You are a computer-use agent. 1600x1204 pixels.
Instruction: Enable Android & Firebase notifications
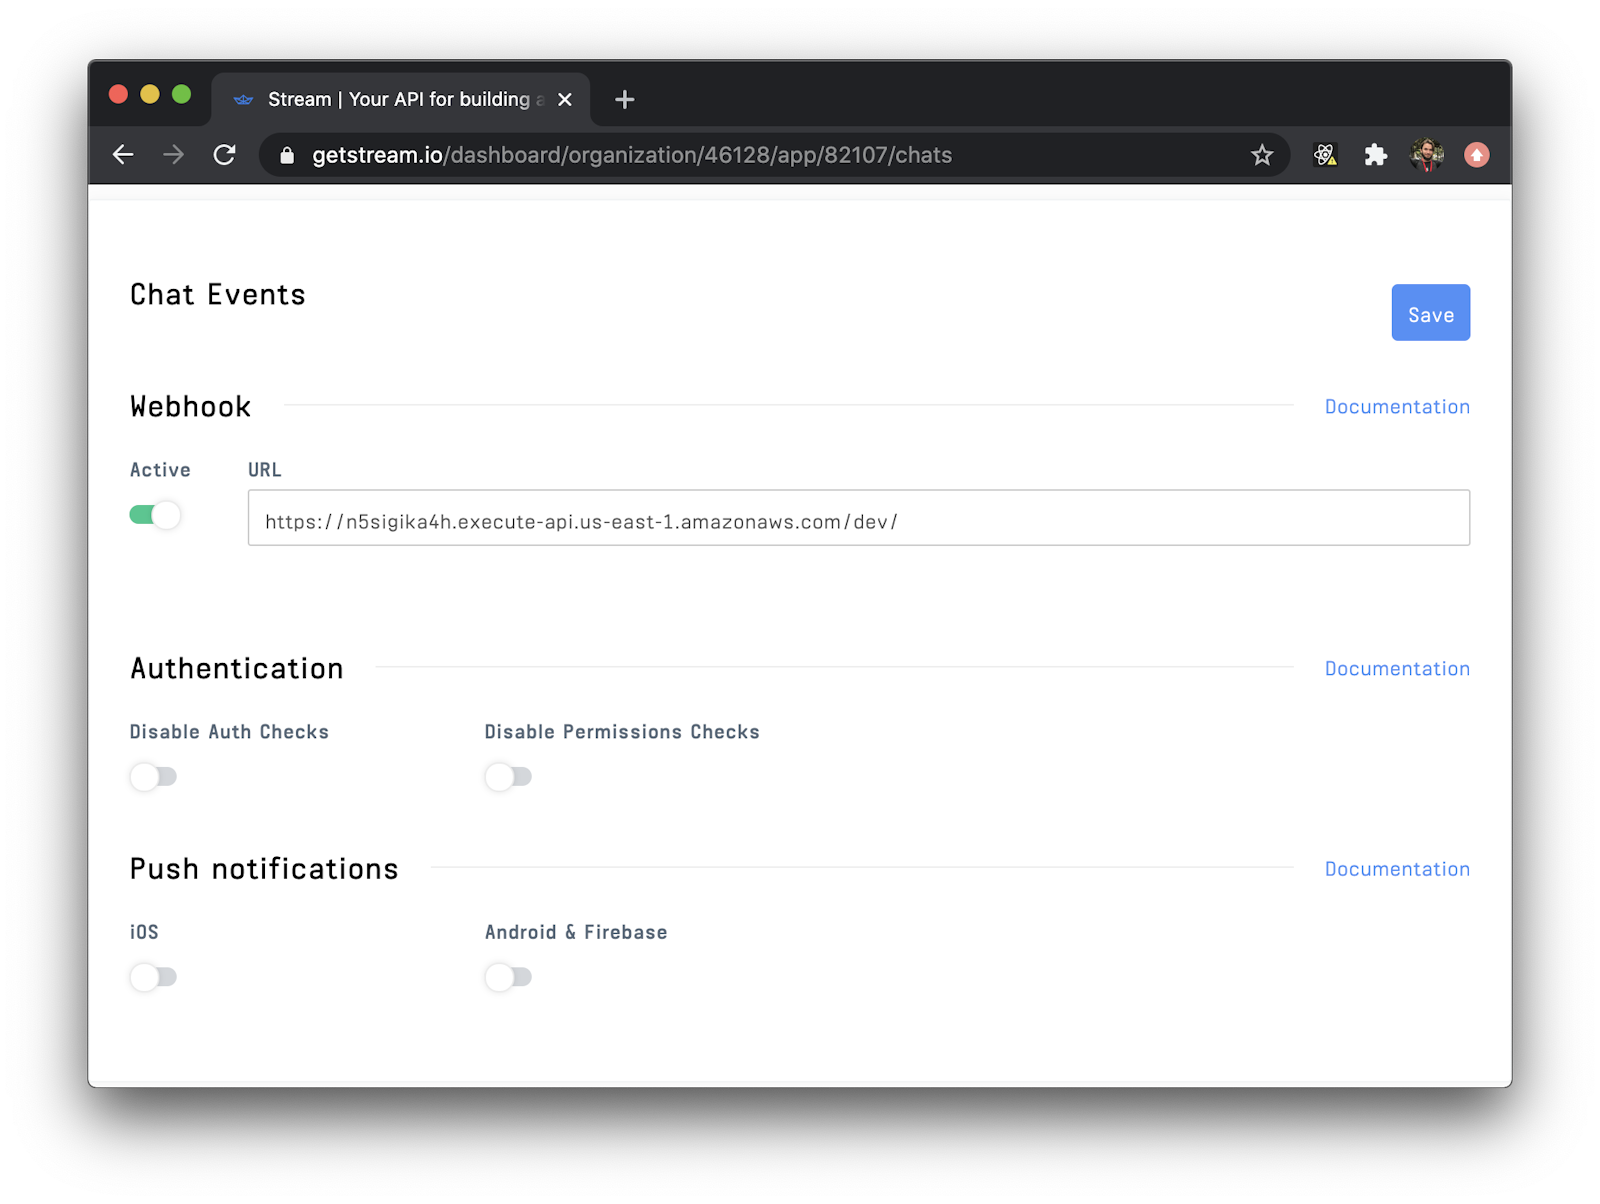(508, 977)
